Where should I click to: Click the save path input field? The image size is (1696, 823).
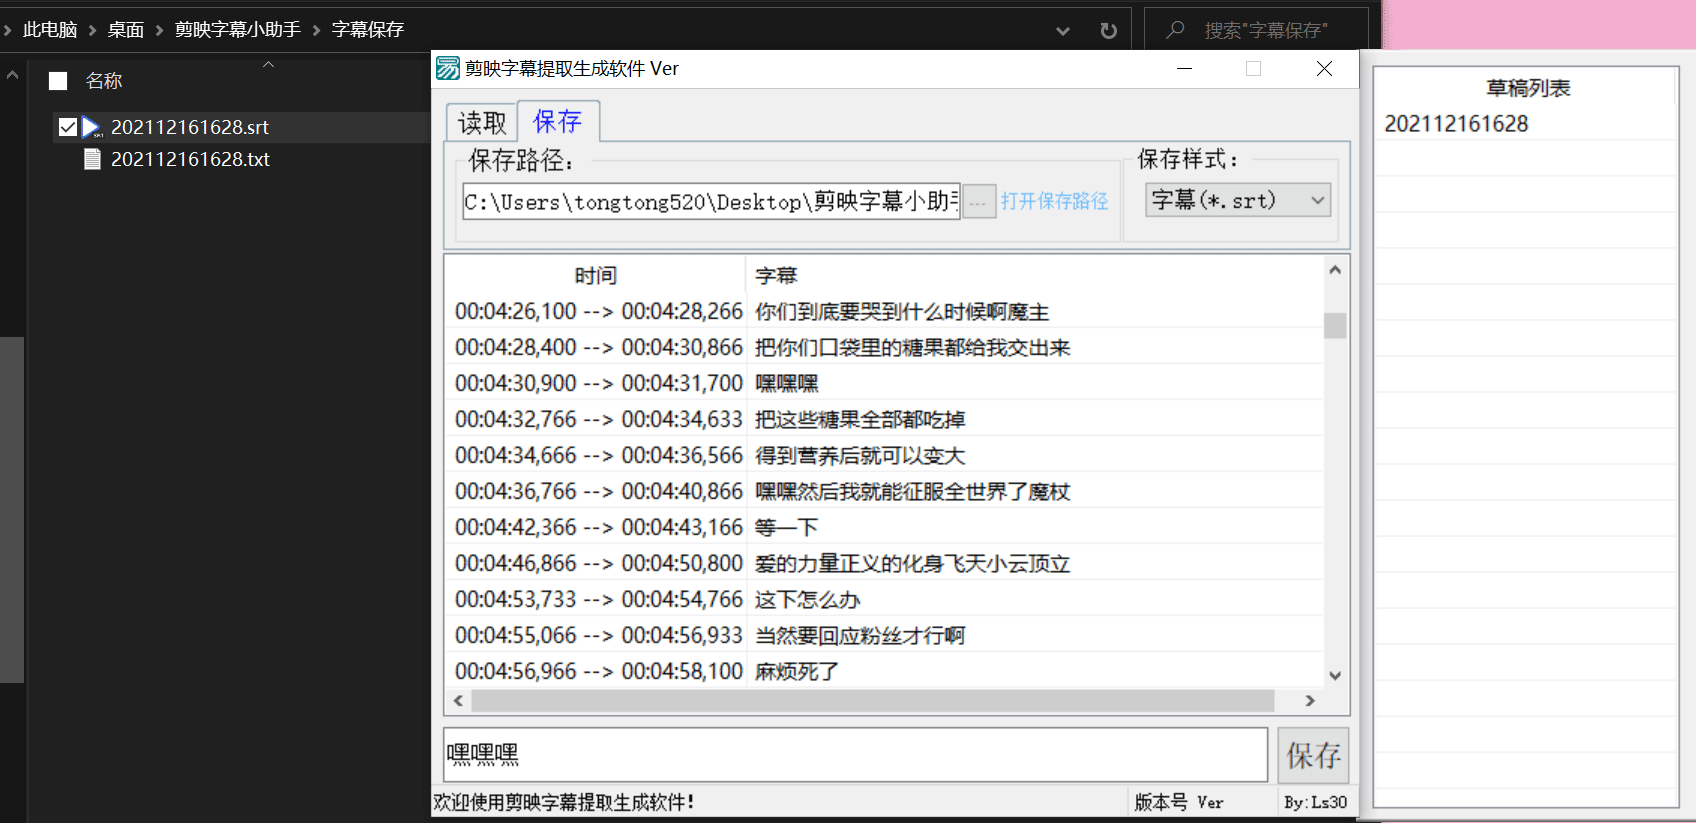[711, 201]
